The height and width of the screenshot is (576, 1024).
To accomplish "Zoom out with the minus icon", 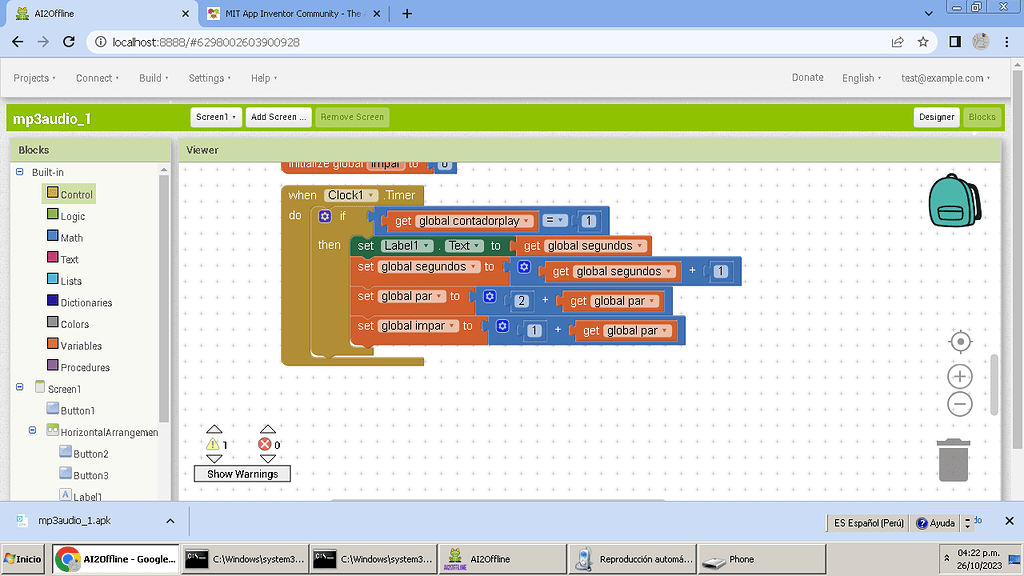I will tap(960, 404).
